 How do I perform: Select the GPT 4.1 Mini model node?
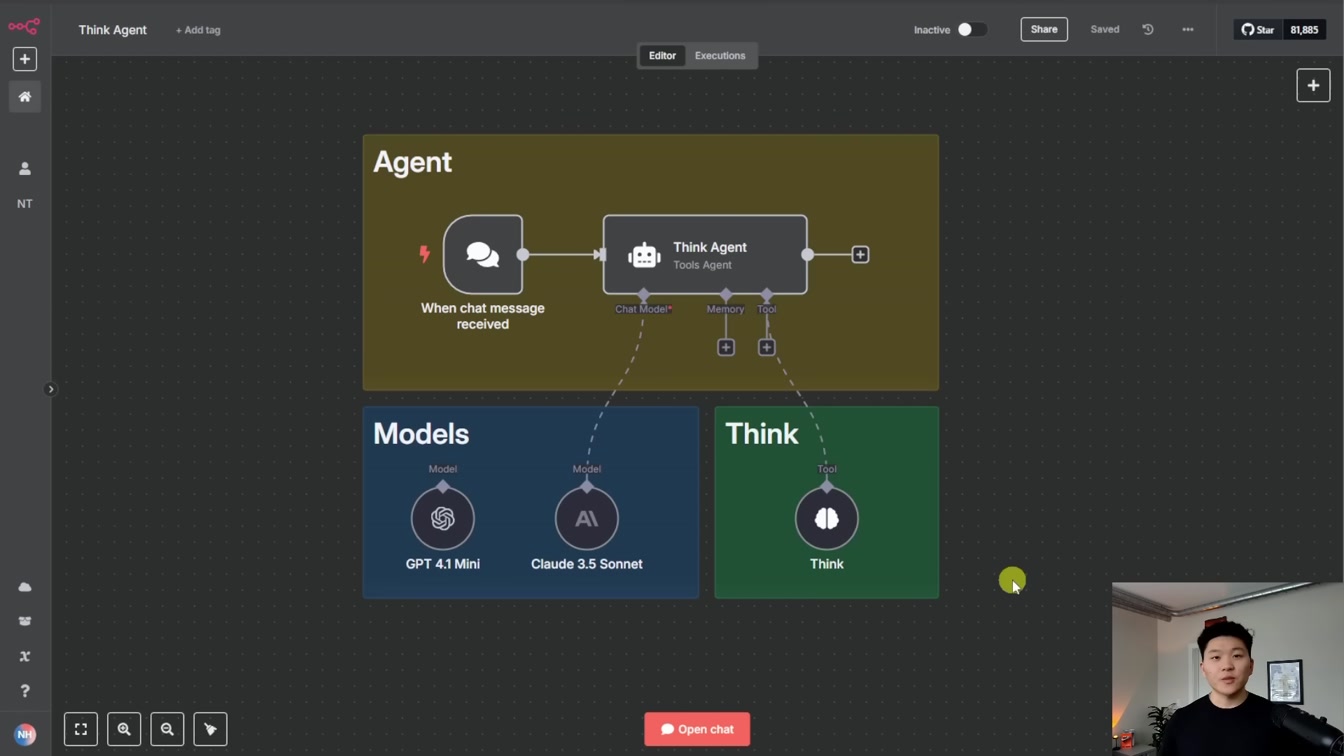click(x=443, y=518)
